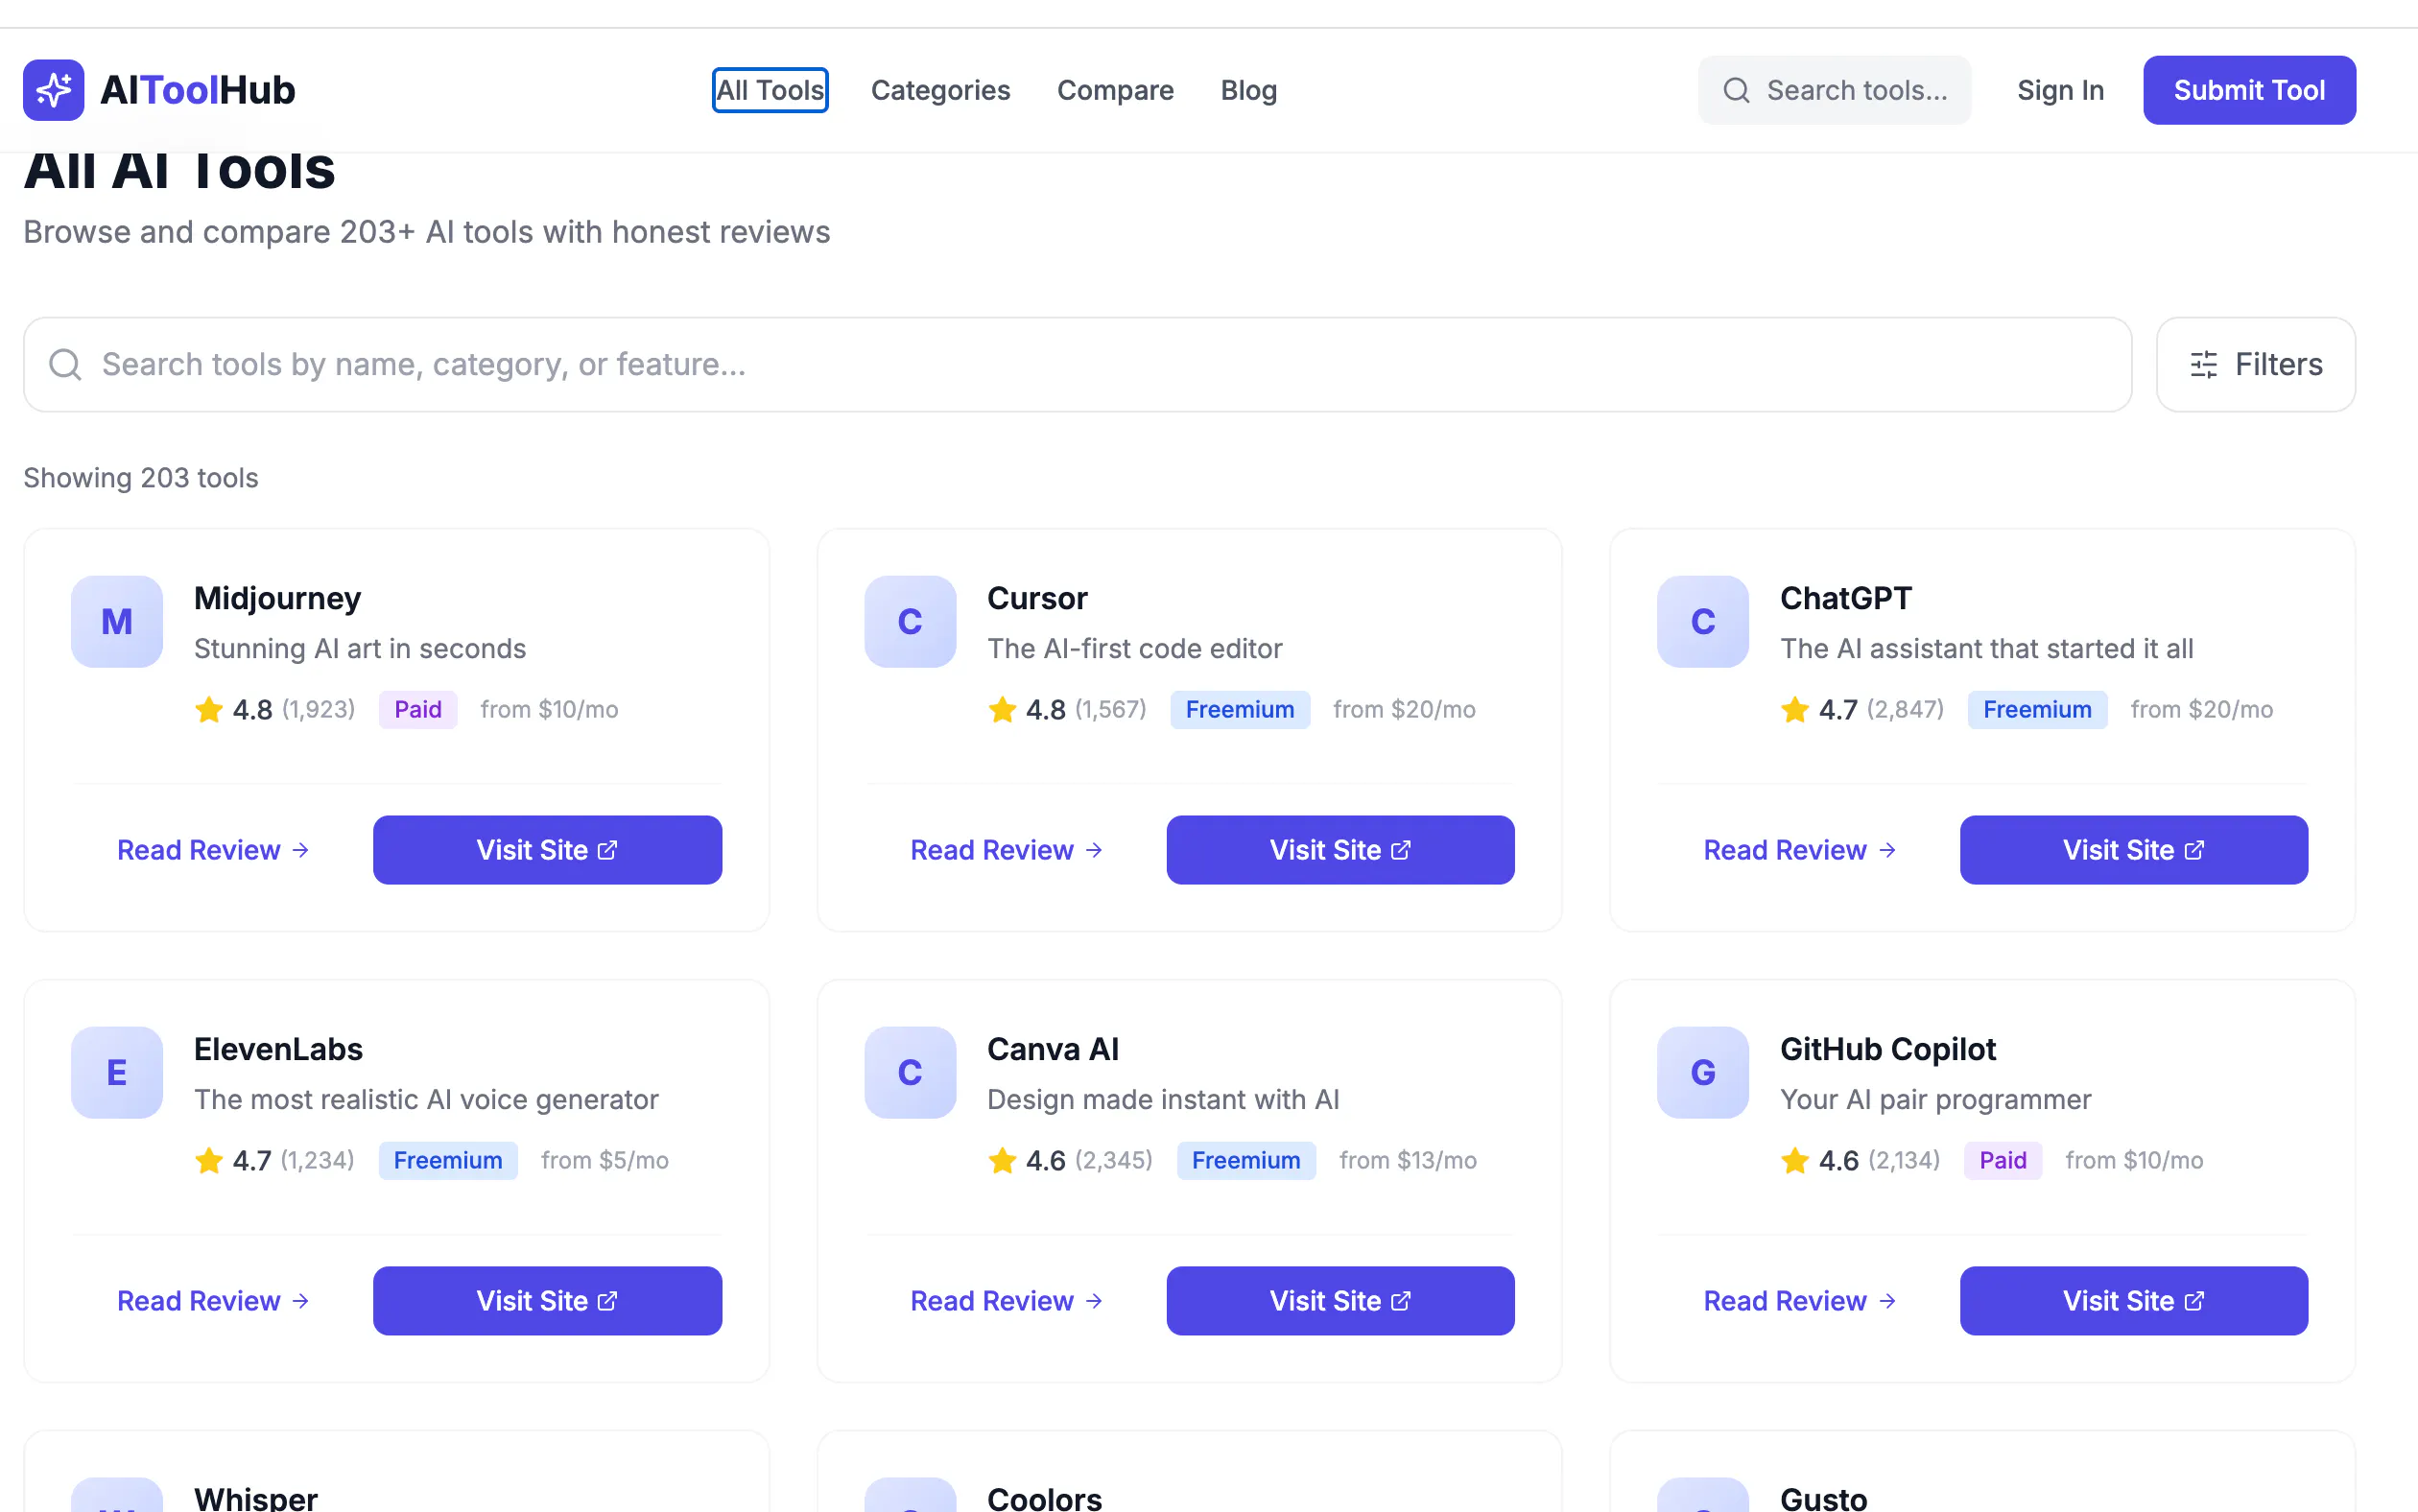Read the Canva AI review
This screenshot has height=1512, width=2418.
tap(1006, 1301)
